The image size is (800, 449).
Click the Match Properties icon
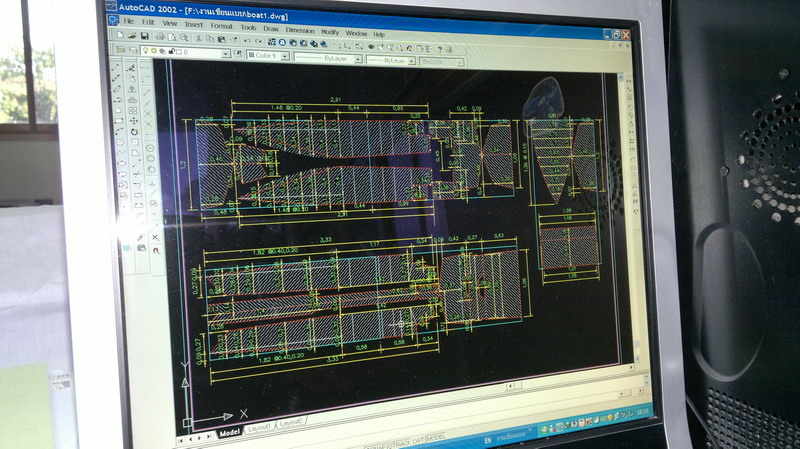pos(233,40)
